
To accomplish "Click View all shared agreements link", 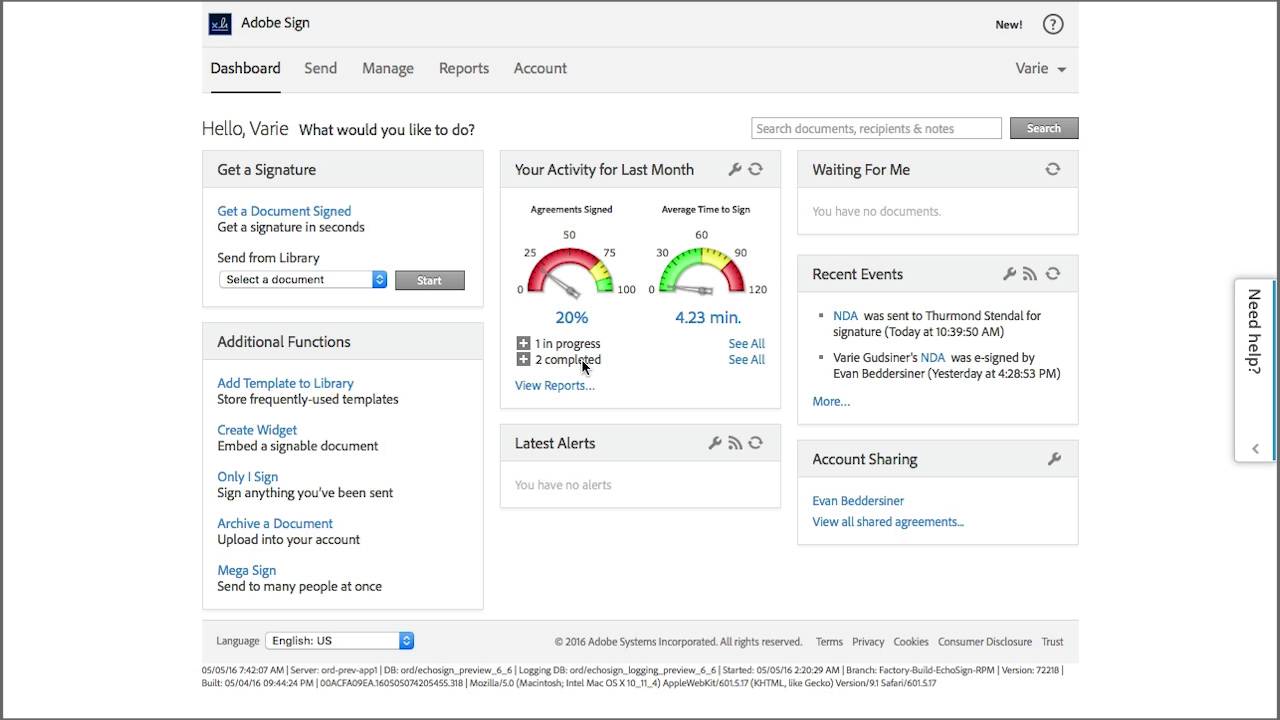I will 888,521.
